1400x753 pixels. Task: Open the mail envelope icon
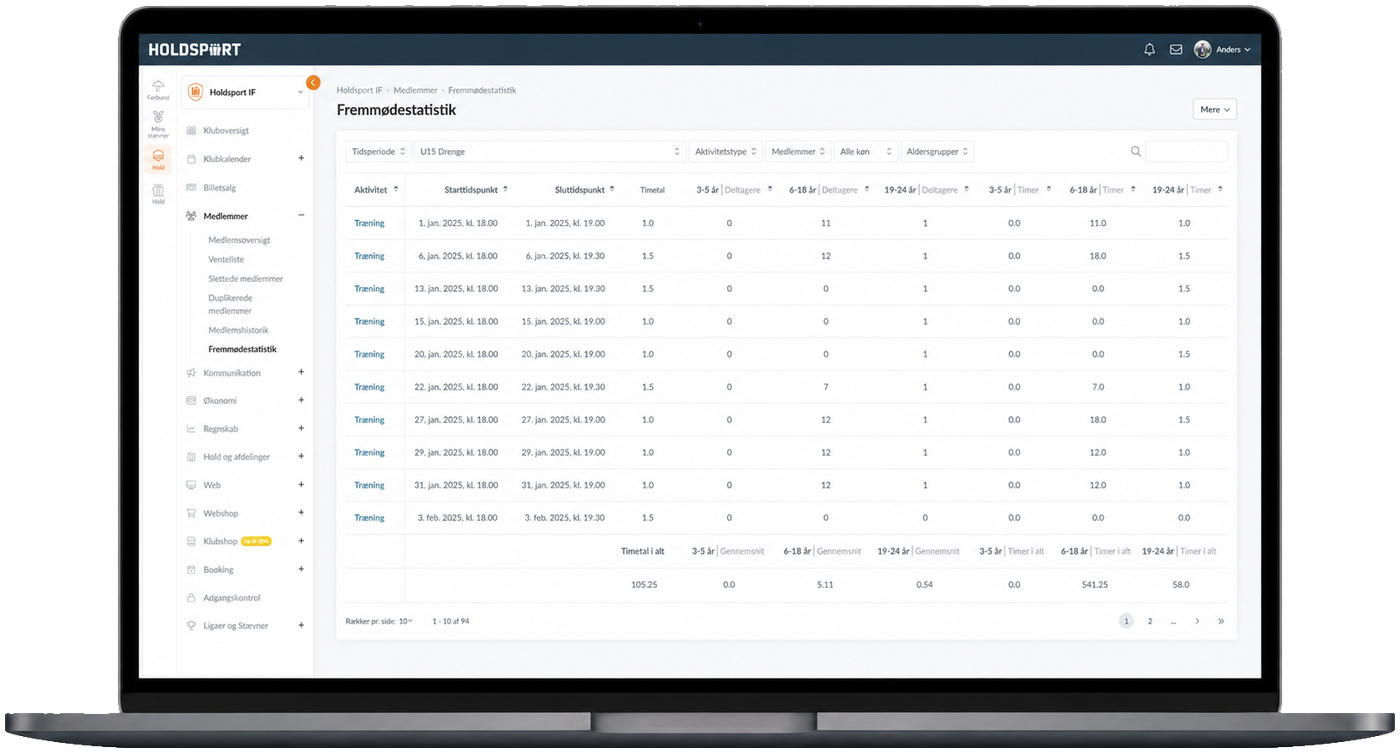point(1176,49)
